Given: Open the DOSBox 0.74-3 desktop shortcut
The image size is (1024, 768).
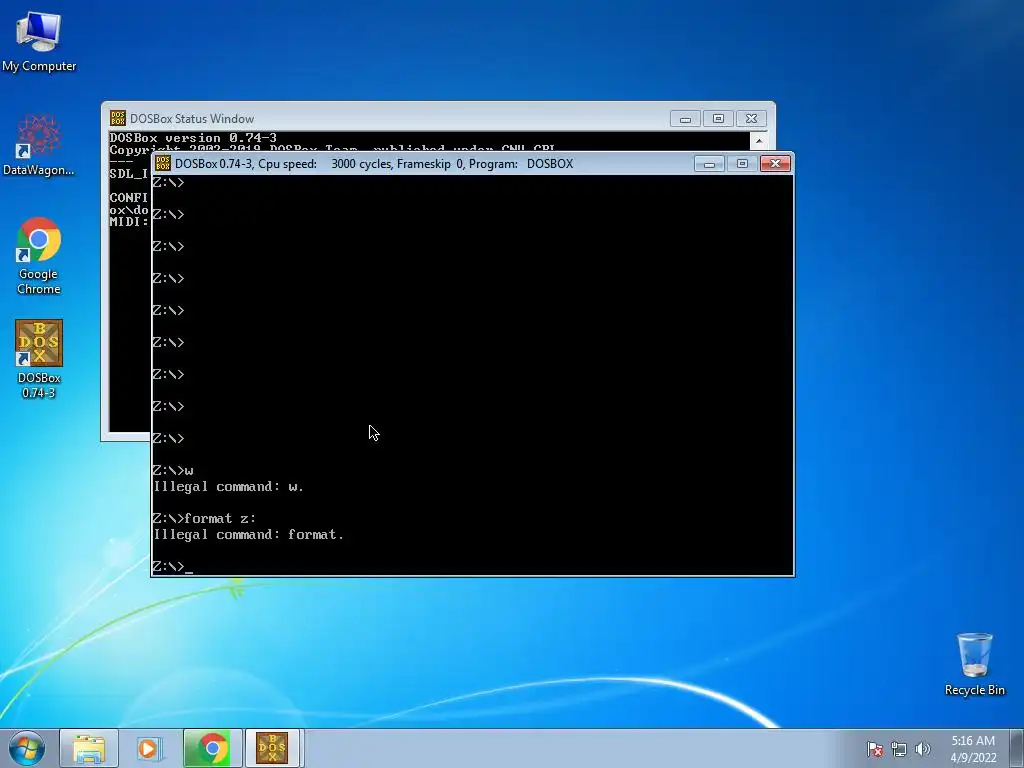Looking at the screenshot, I should 39,359.
